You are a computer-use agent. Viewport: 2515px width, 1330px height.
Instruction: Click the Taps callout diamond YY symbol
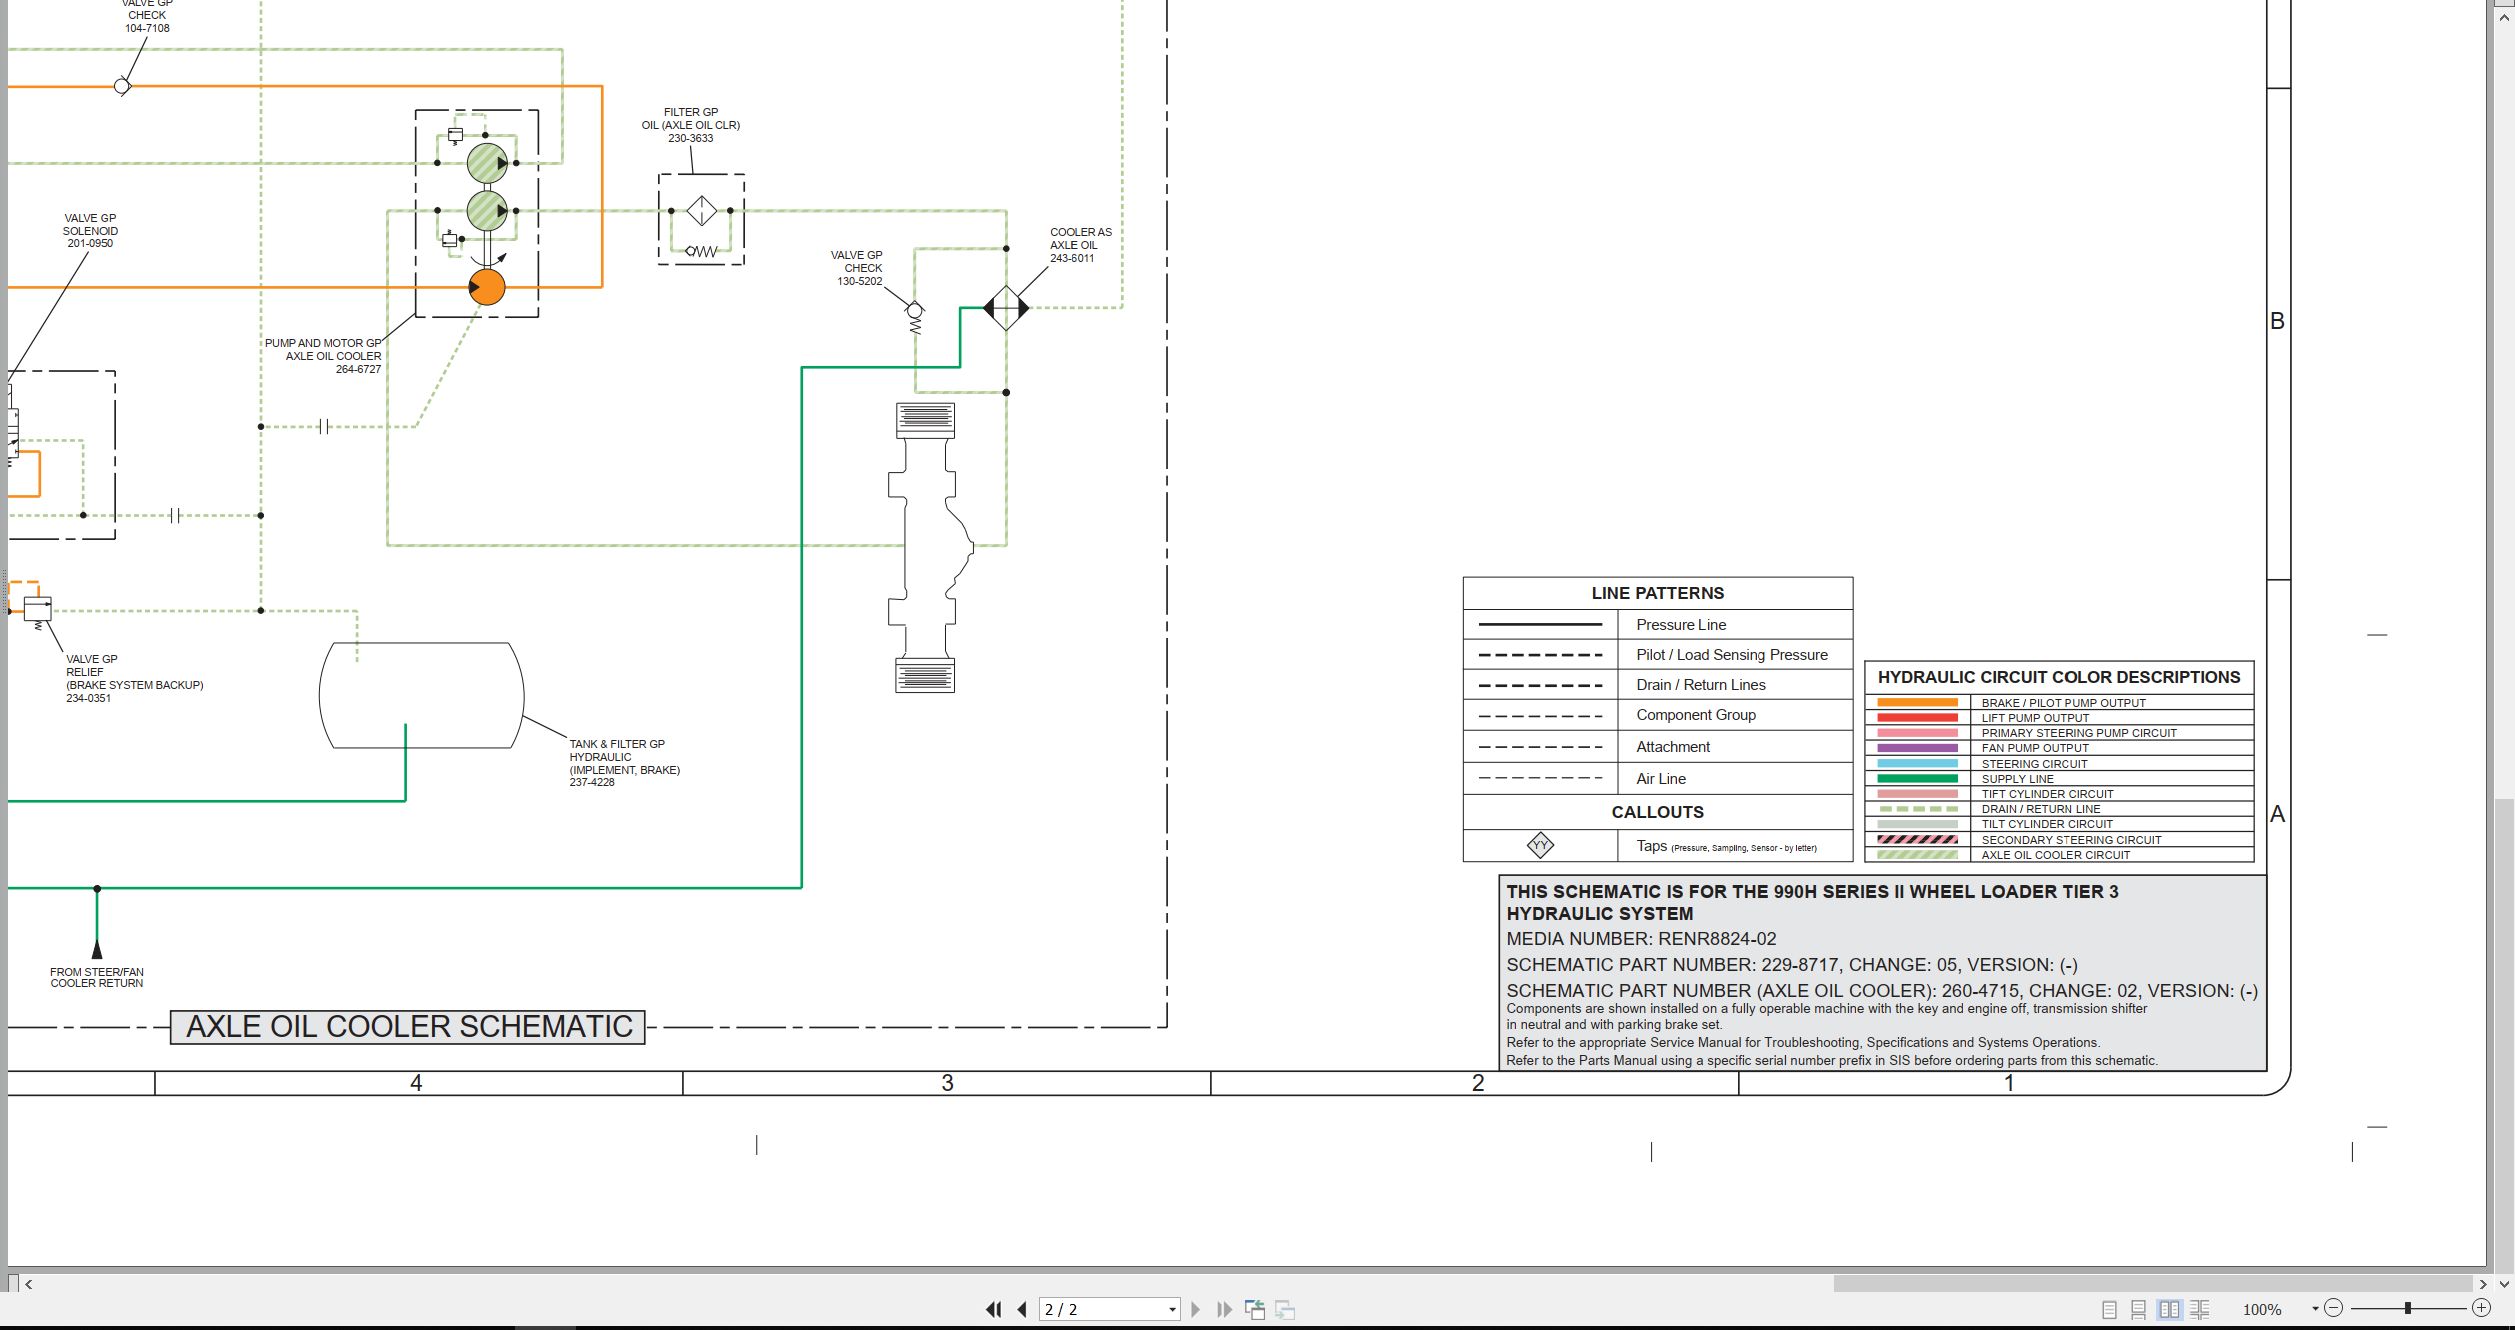click(1540, 845)
